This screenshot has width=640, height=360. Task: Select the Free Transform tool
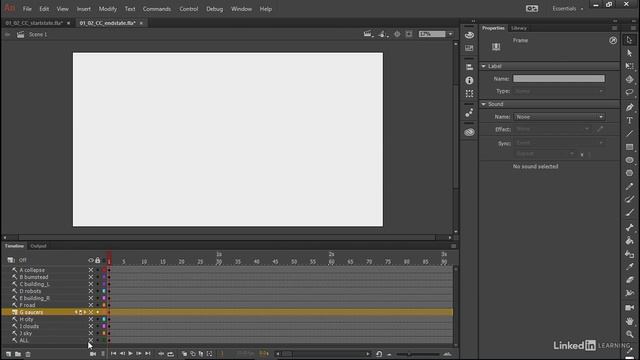[x=629, y=66]
